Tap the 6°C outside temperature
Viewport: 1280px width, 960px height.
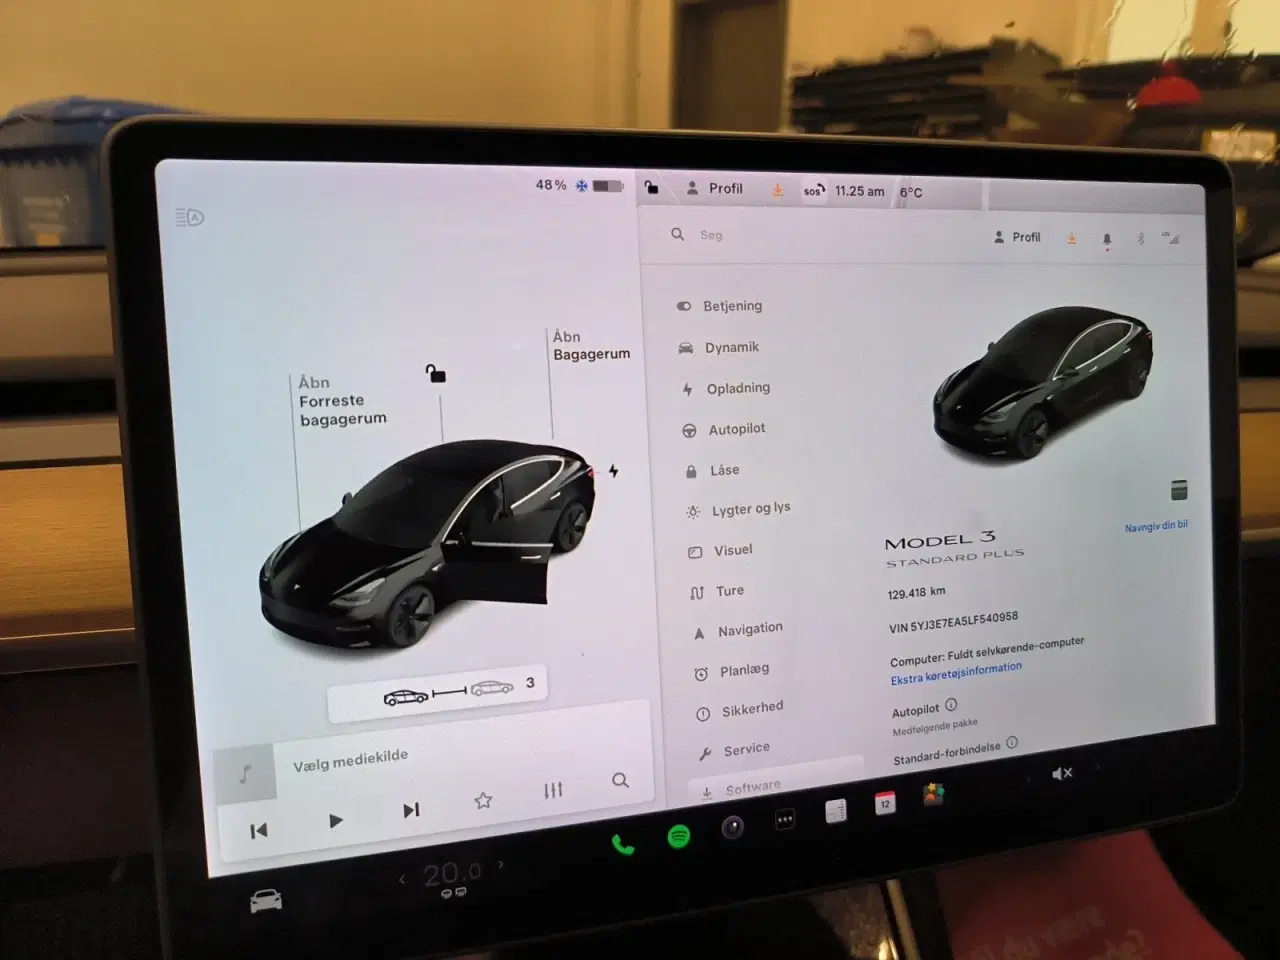[x=911, y=192]
